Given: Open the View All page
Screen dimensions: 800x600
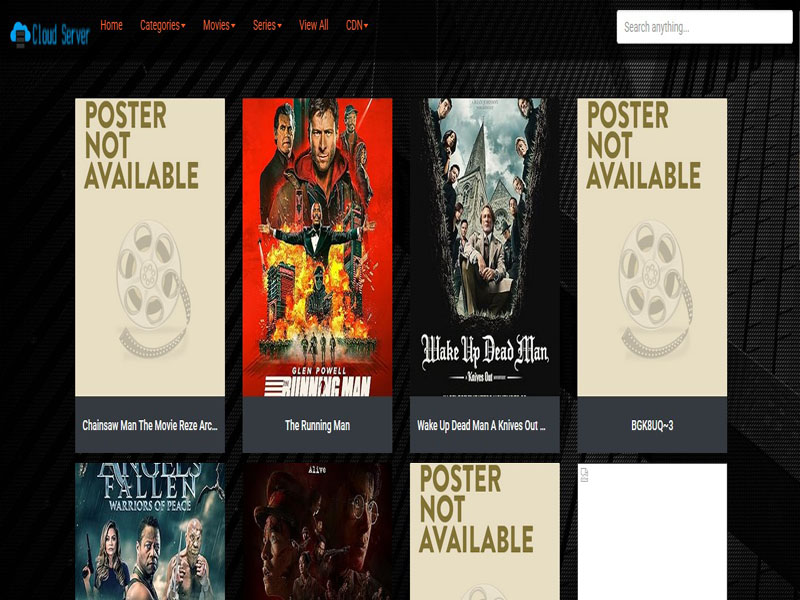Looking at the screenshot, I should (313, 26).
